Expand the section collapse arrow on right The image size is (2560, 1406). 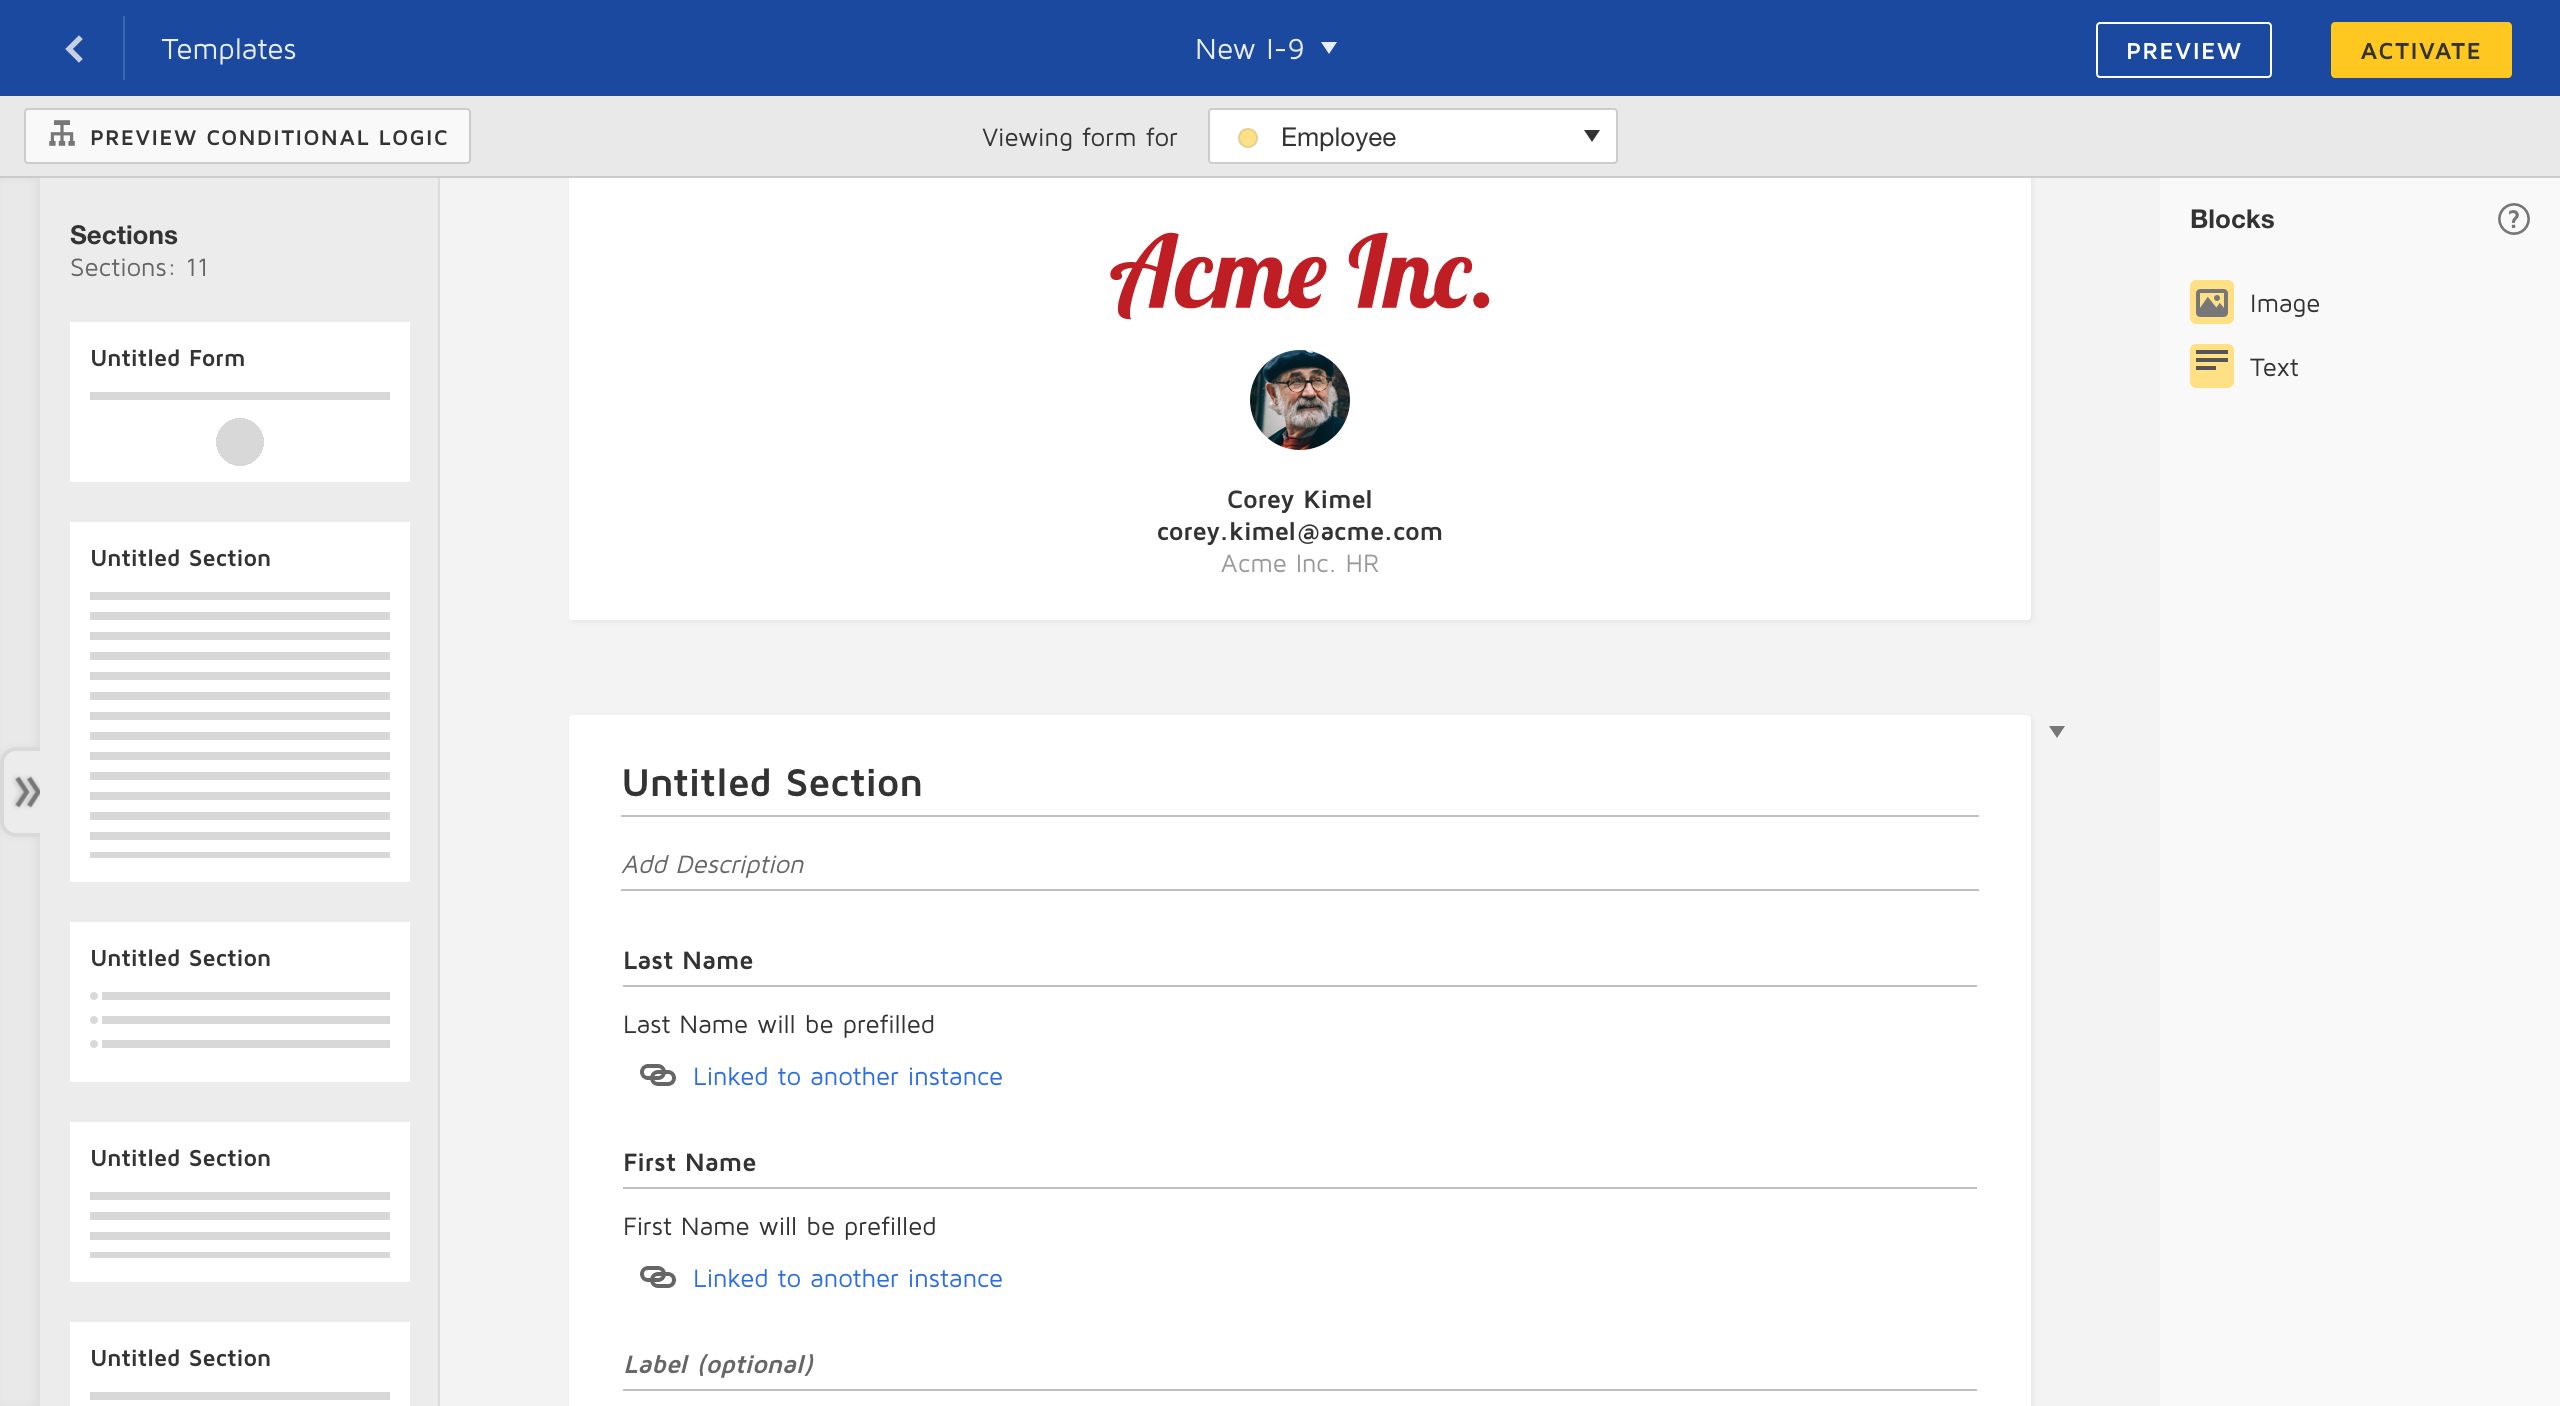click(2058, 731)
